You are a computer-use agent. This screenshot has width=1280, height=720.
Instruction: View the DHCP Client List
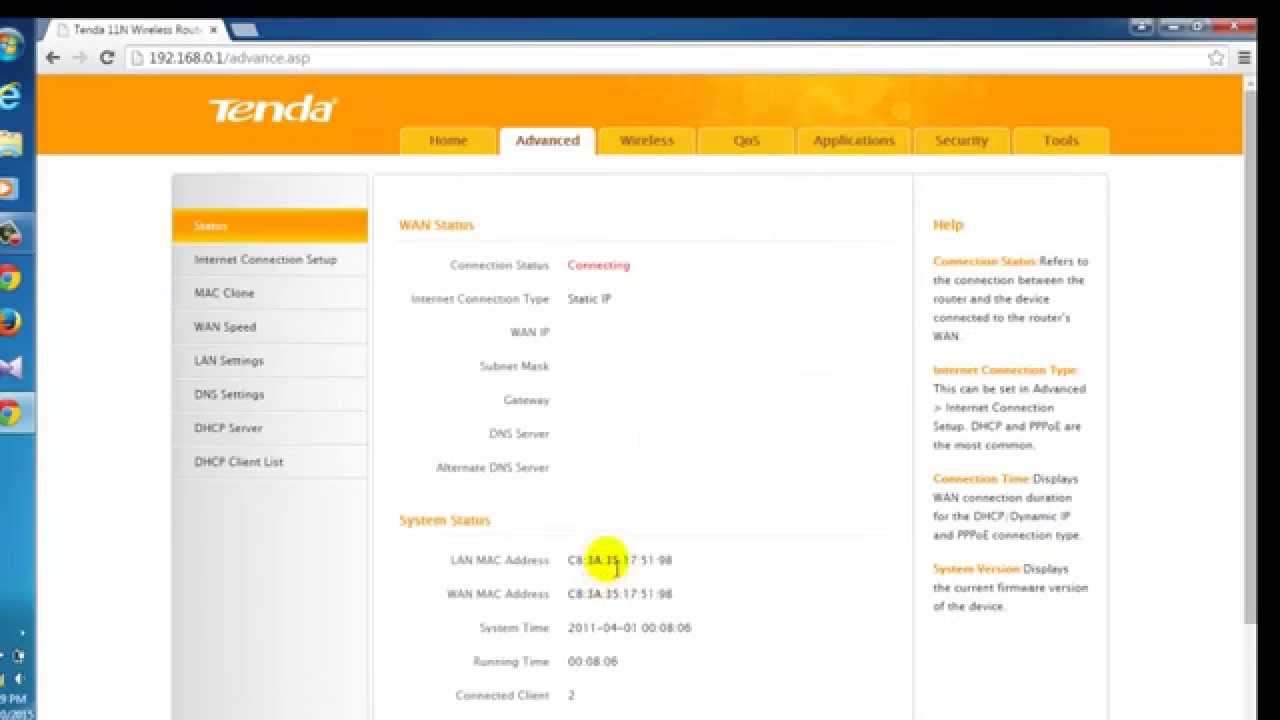pos(270,462)
